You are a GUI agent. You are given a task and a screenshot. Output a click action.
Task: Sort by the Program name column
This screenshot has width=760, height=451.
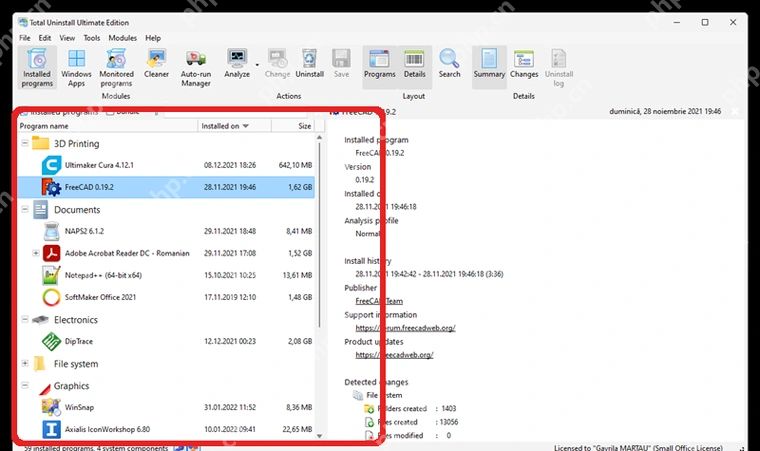click(x=108, y=126)
